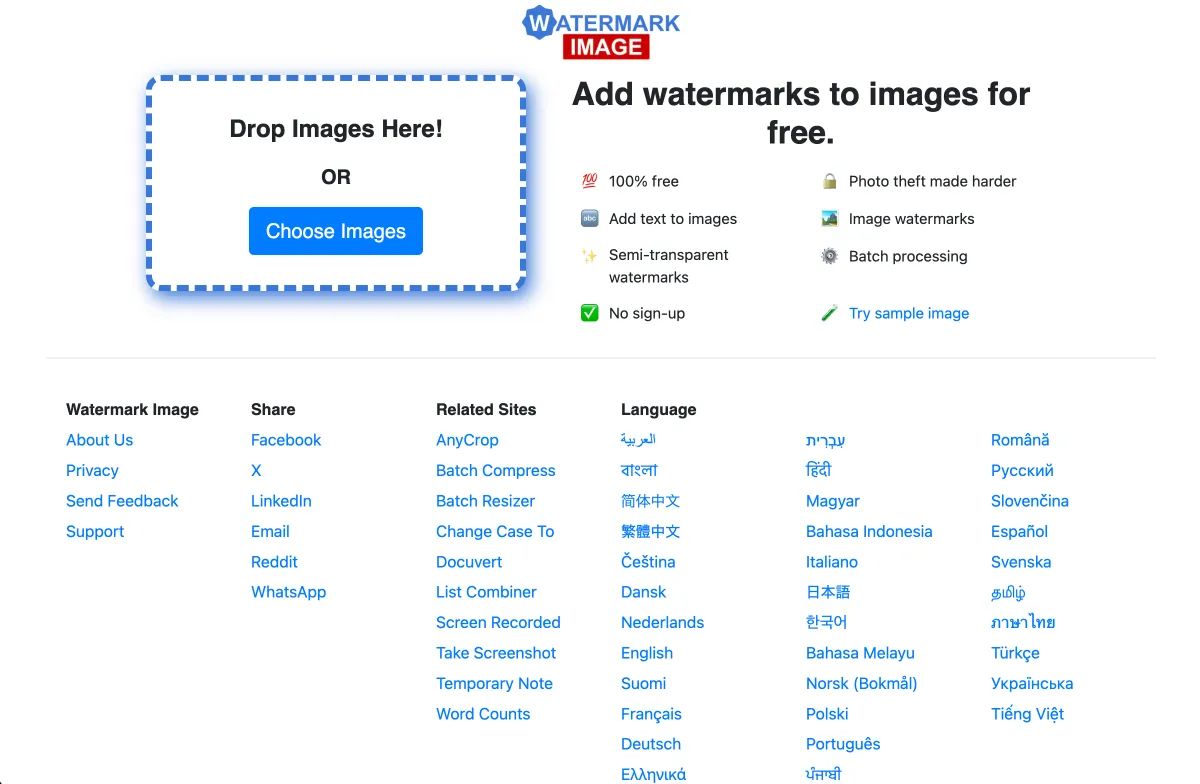Click the gear icon beside Batch processing
The height and width of the screenshot is (784, 1200).
pos(828,256)
